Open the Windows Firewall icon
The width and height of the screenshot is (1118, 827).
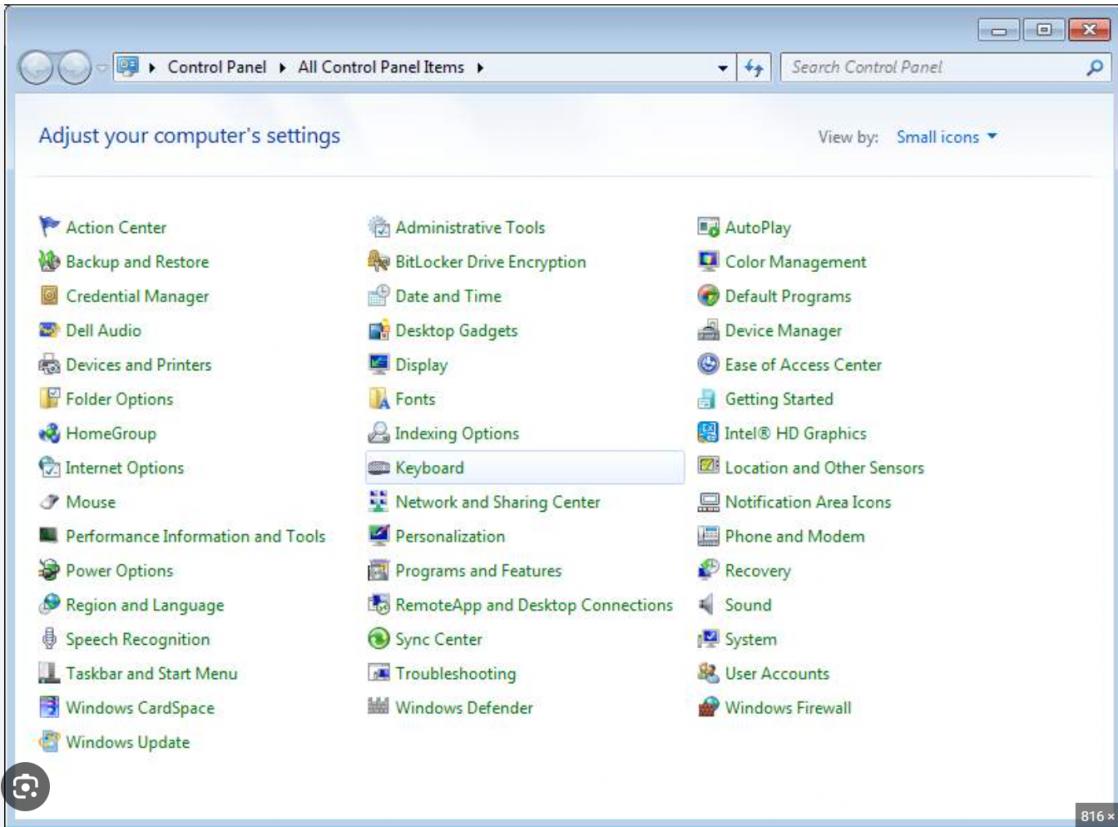point(708,708)
